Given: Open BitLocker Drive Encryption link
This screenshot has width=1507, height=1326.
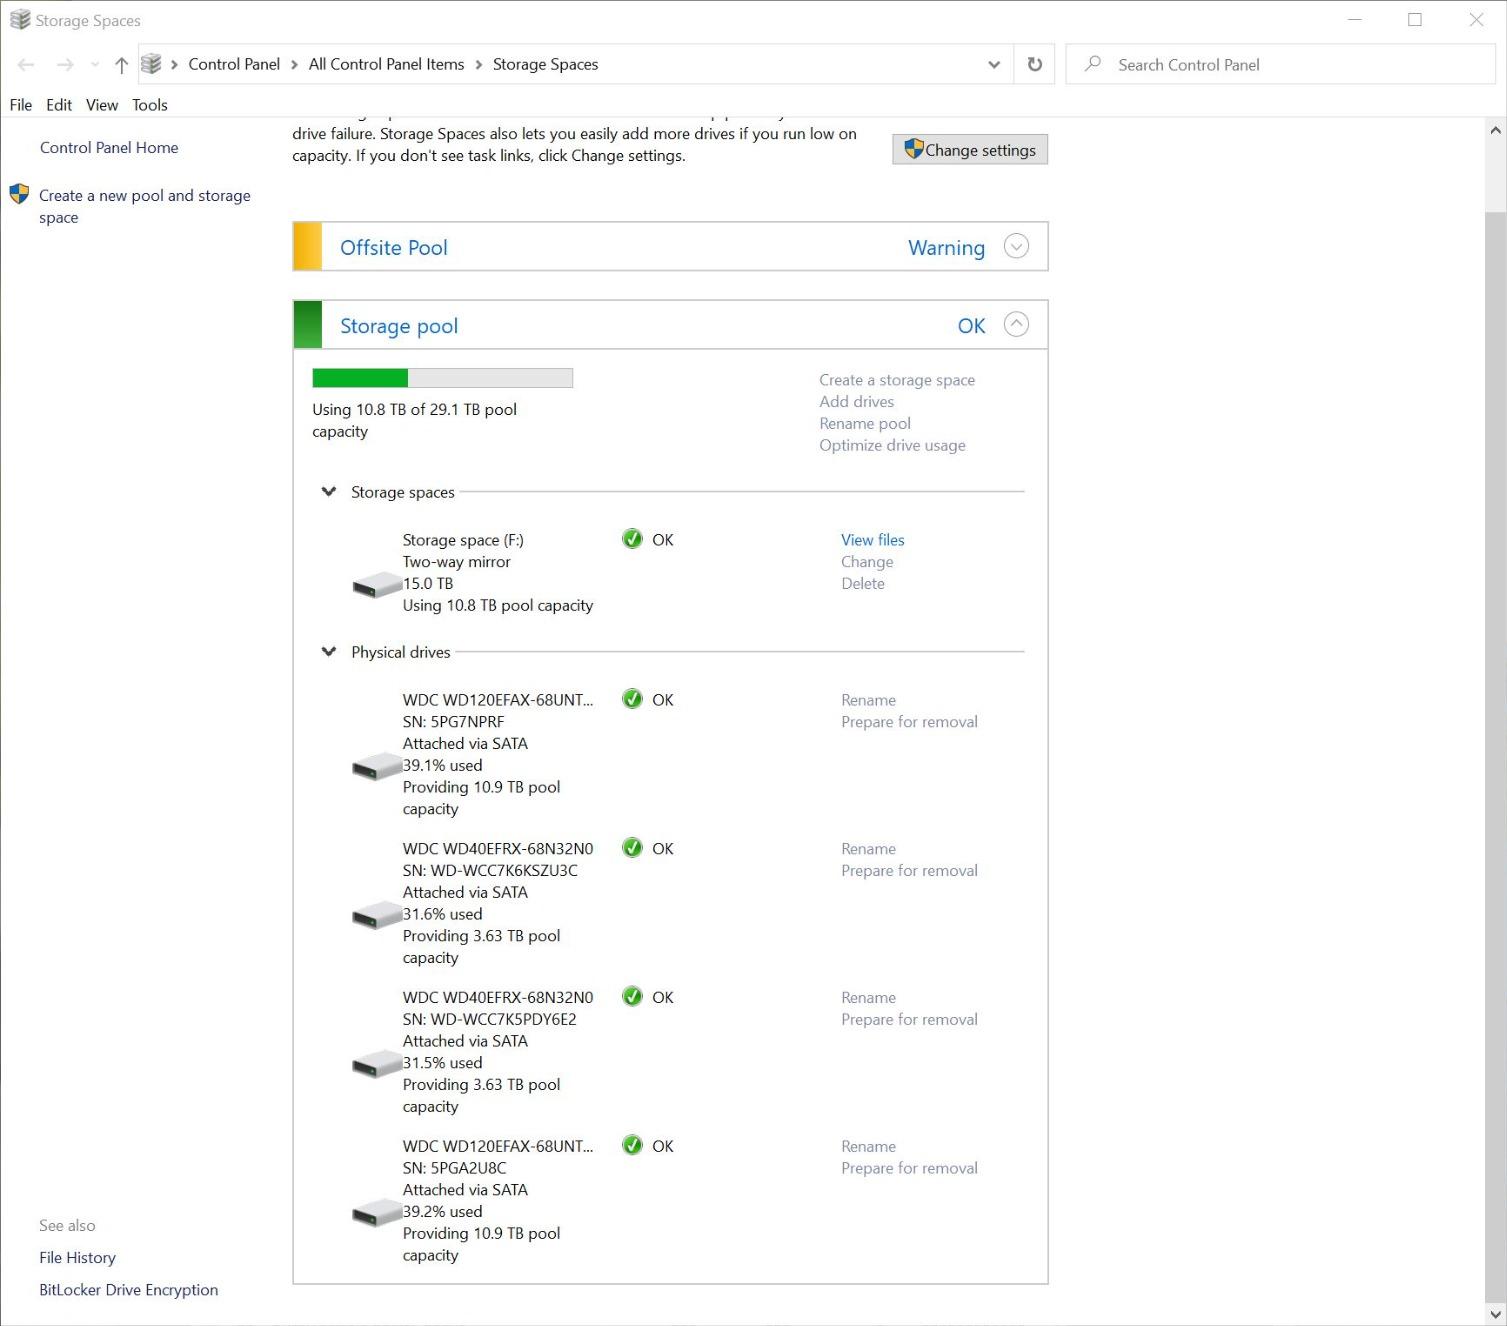Looking at the screenshot, I should click(x=129, y=1290).
